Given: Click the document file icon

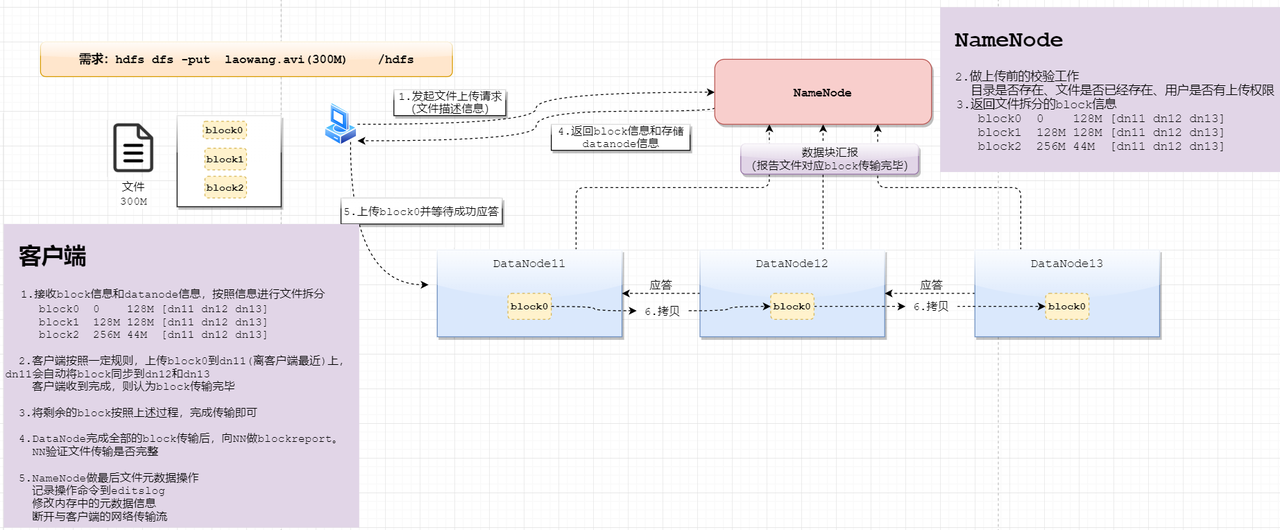Looking at the screenshot, I should pos(134,149).
